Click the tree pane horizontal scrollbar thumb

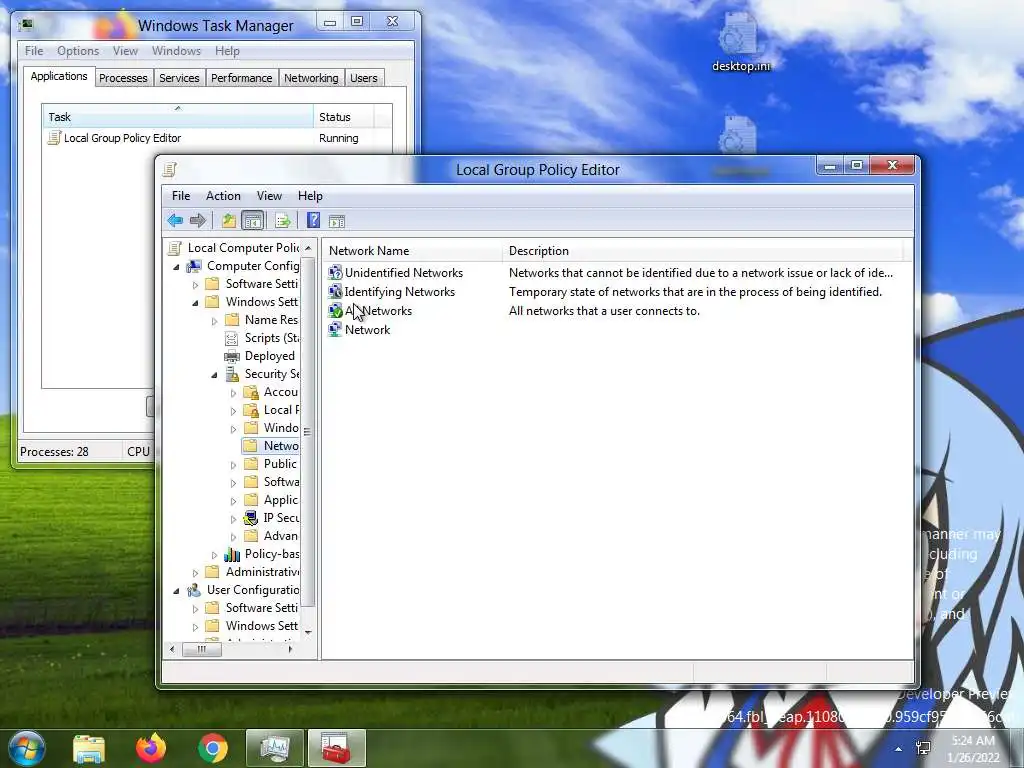click(202, 649)
